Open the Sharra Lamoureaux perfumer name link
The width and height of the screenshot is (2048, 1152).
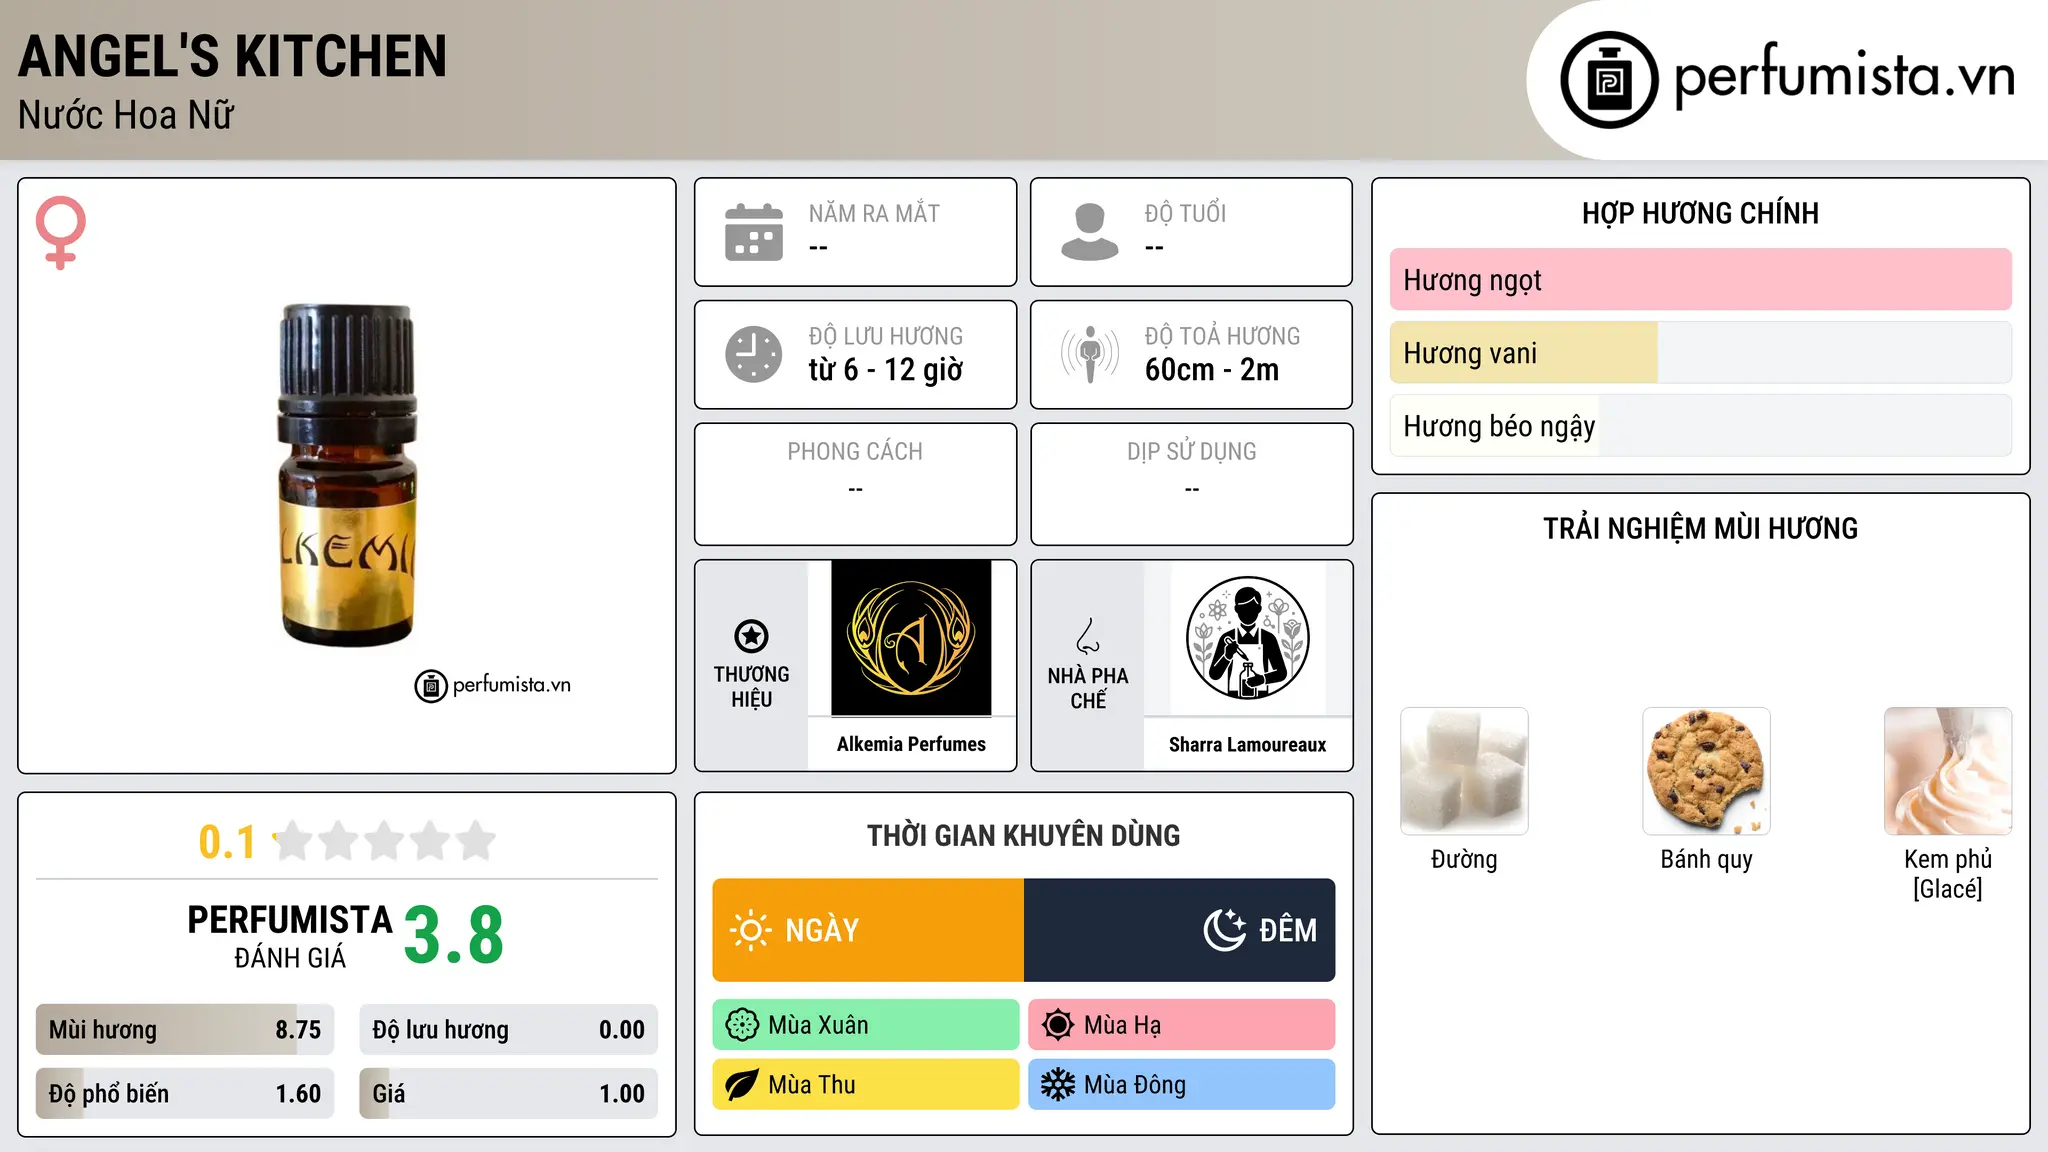pos(1247,745)
